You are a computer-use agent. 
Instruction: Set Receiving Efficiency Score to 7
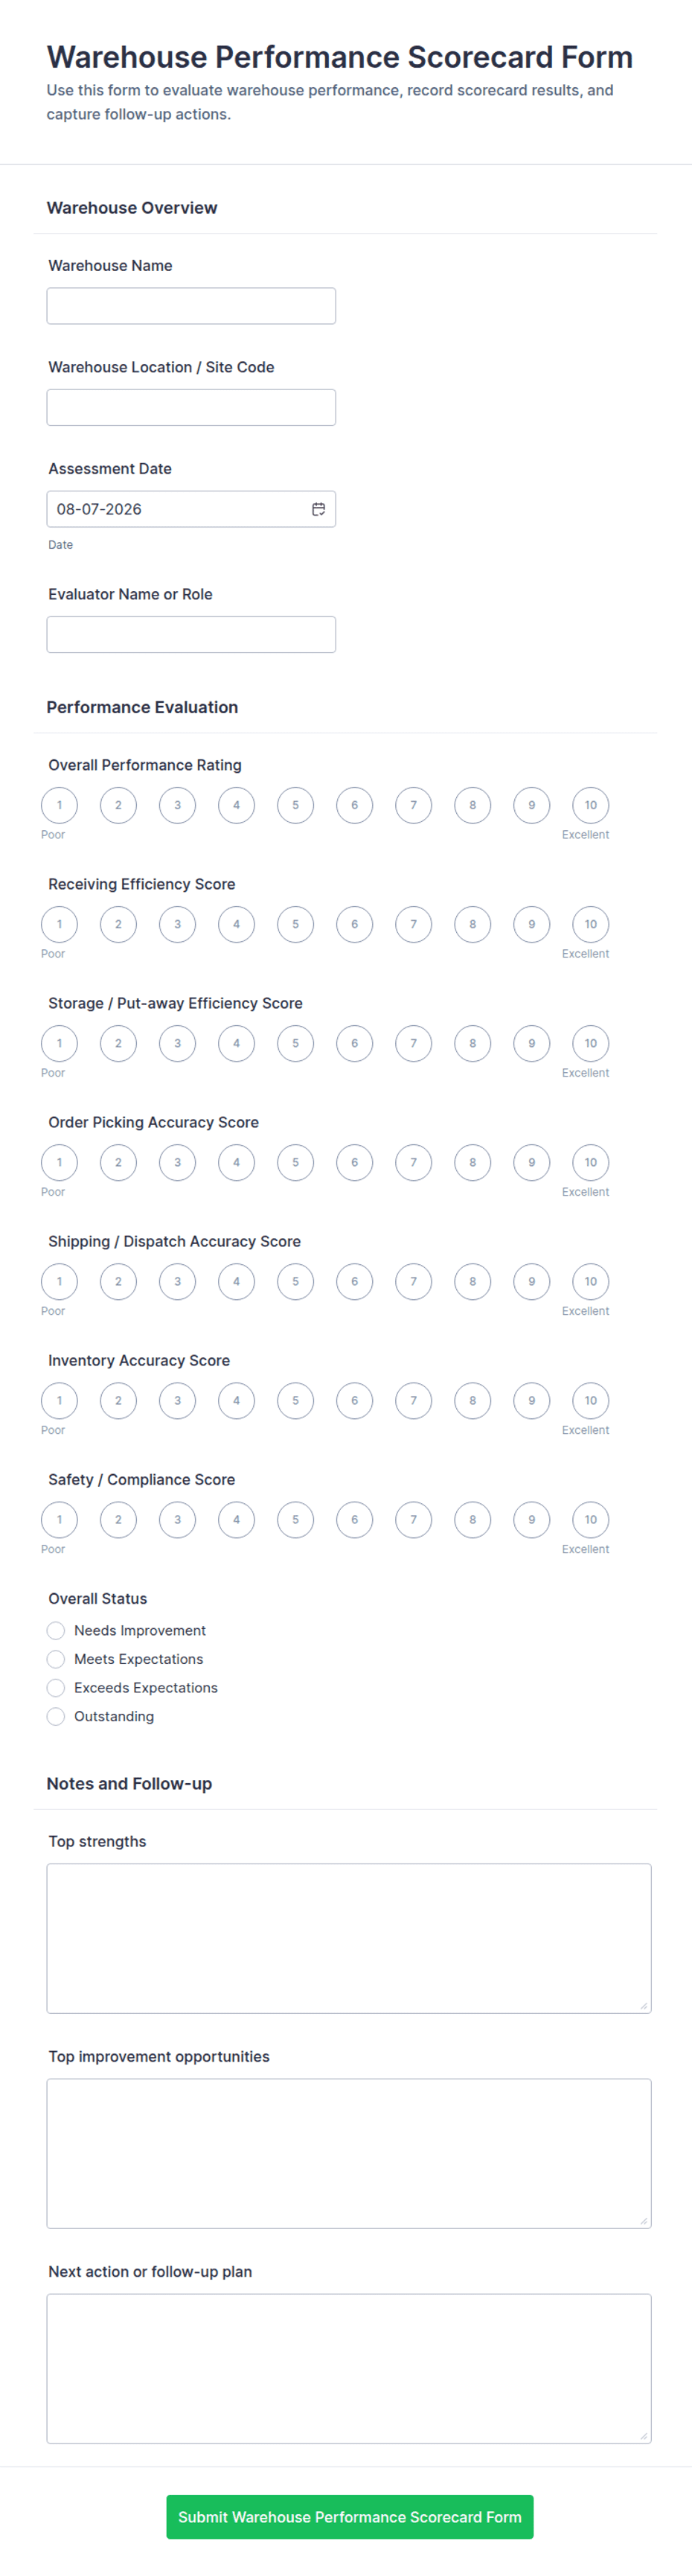click(x=413, y=924)
